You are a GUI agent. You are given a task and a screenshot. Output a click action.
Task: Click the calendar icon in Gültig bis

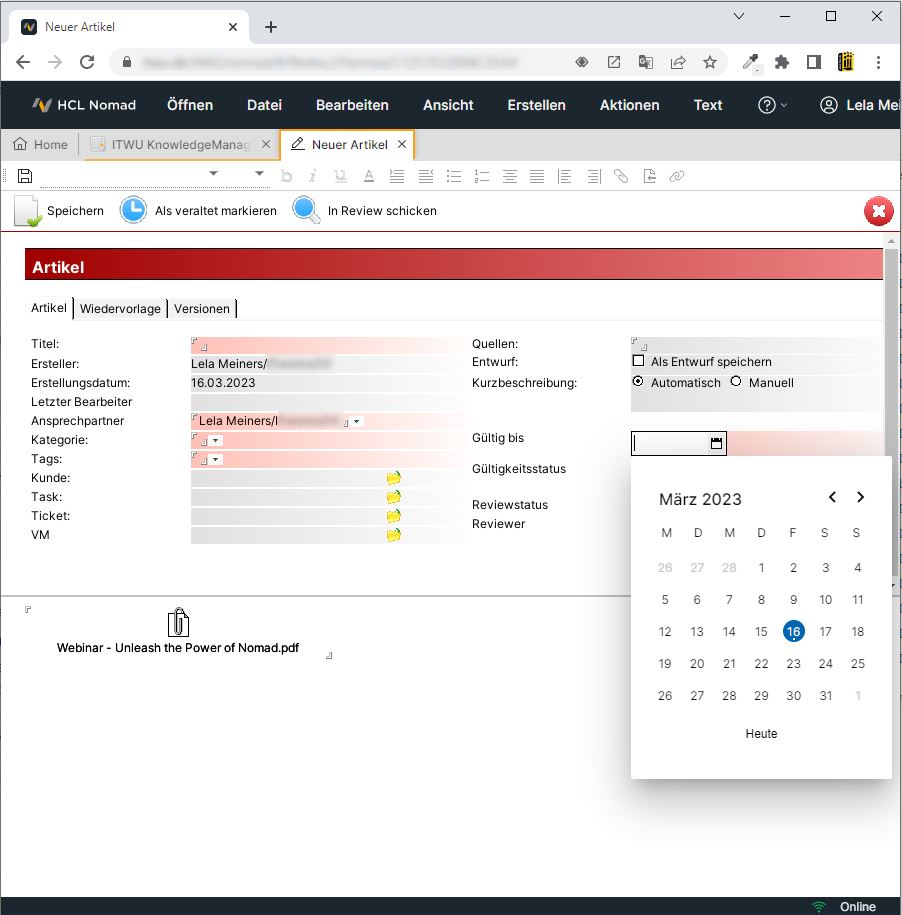pyautogui.click(x=716, y=443)
